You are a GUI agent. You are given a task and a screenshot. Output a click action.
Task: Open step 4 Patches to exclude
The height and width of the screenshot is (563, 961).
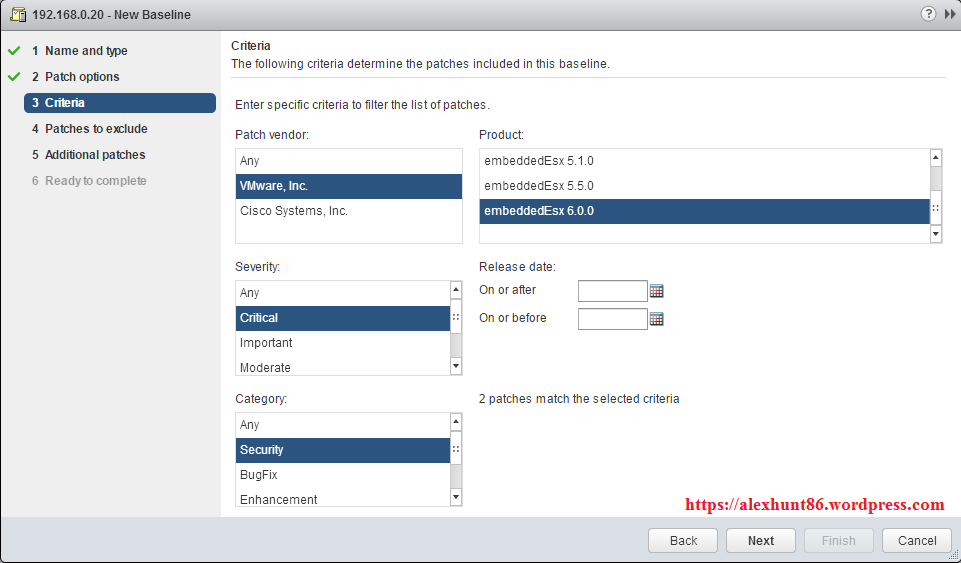point(96,129)
